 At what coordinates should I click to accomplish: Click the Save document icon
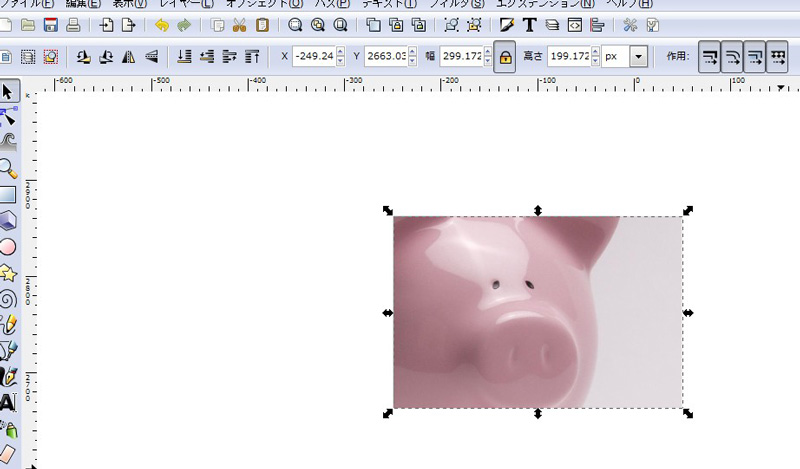coord(50,24)
